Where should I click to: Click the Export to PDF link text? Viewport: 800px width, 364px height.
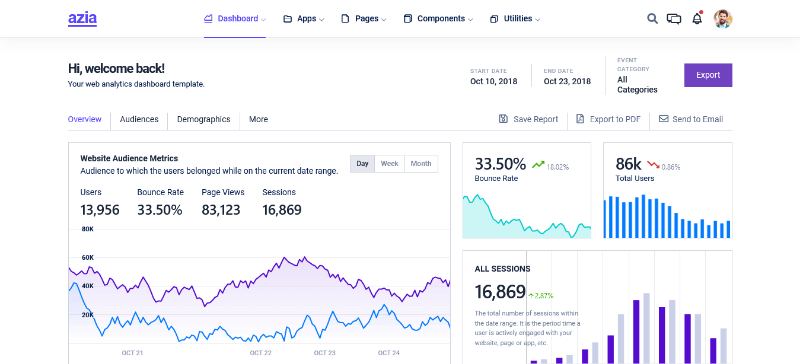[615, 119]
